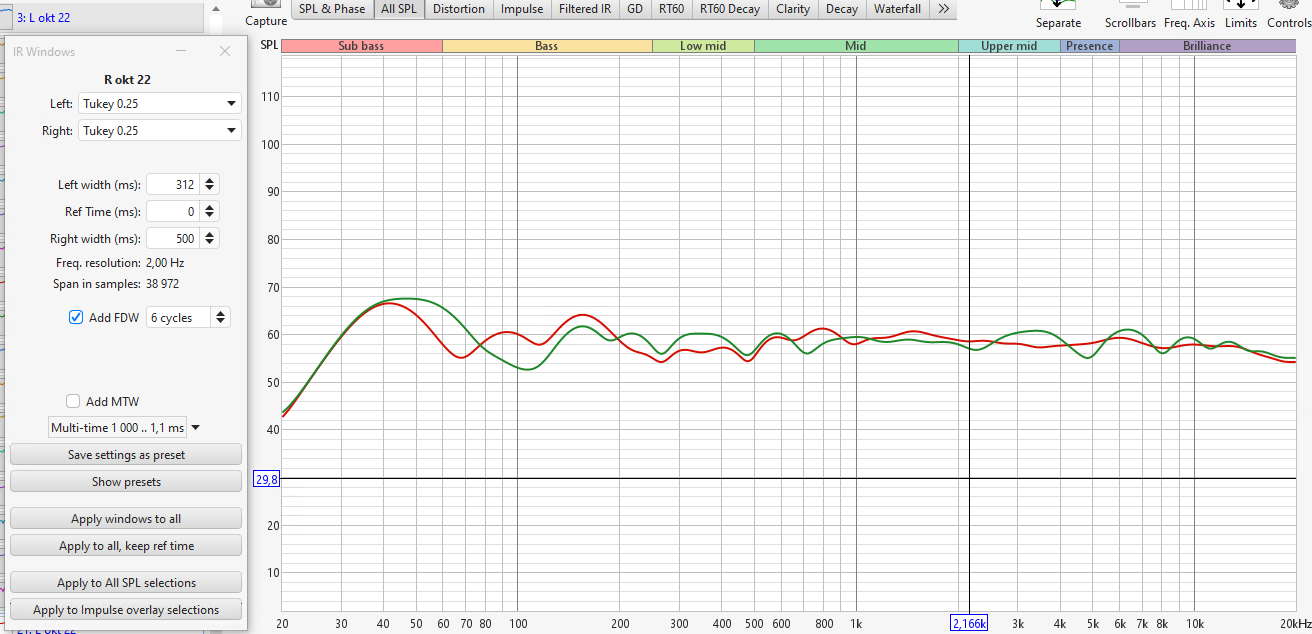This screenshot has height=634, width=1312.
Task: Open the Distortion tab
Action: [459, 9]
